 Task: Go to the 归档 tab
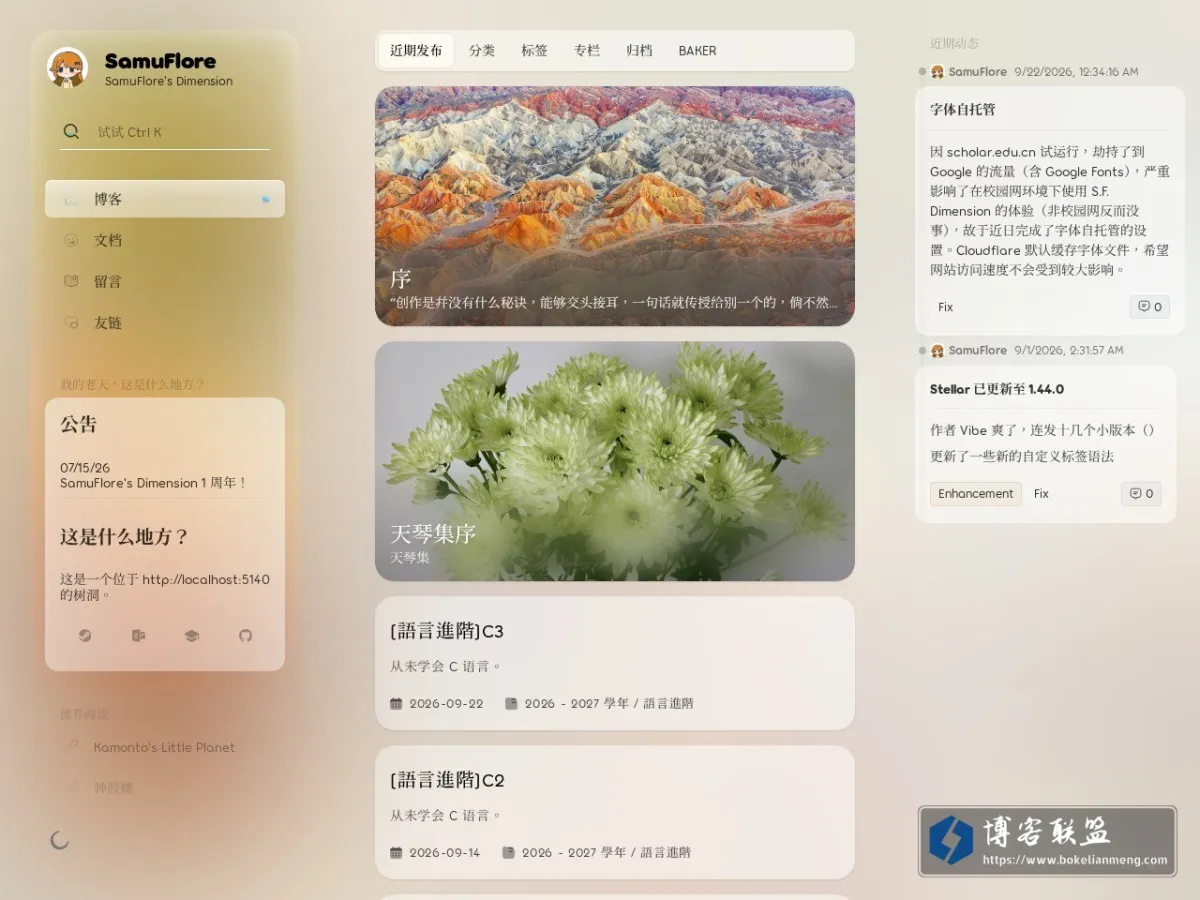pyautogui.click(x=639, y=50)
